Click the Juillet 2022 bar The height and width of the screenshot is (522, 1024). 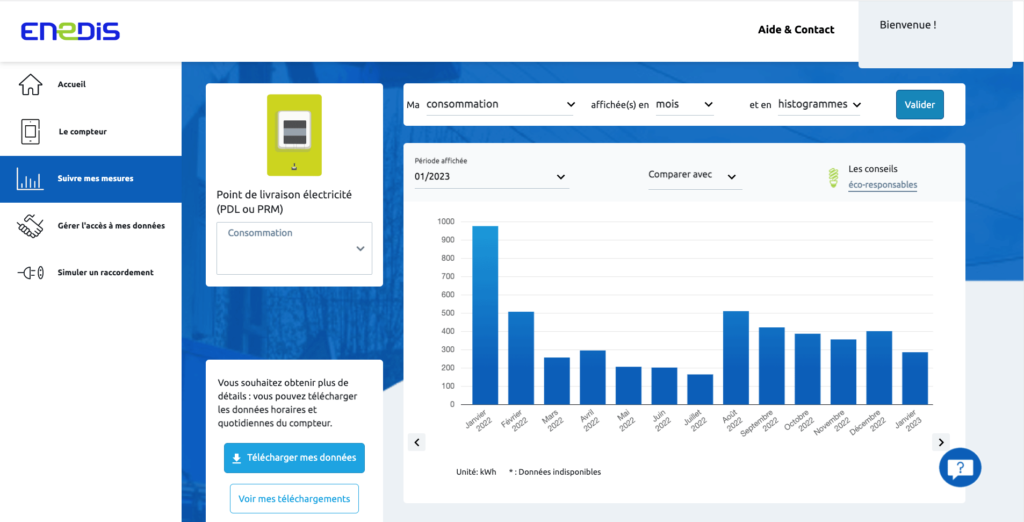point(700,389)
